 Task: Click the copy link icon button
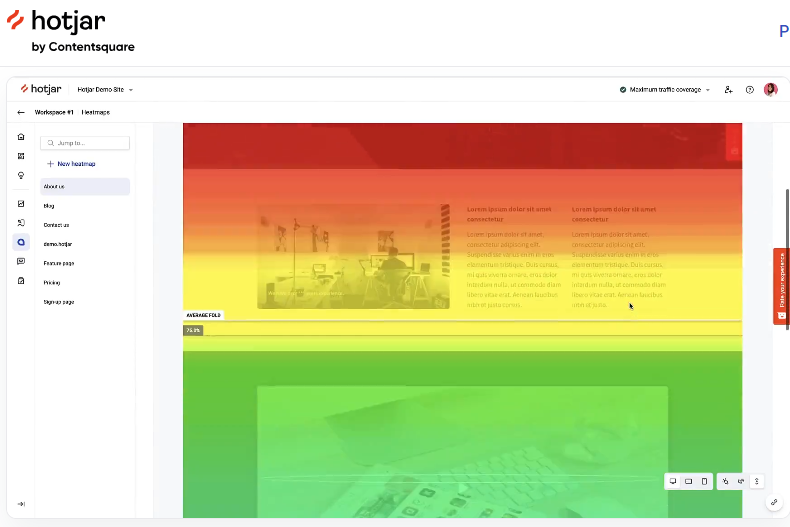(x=773, y=502)
